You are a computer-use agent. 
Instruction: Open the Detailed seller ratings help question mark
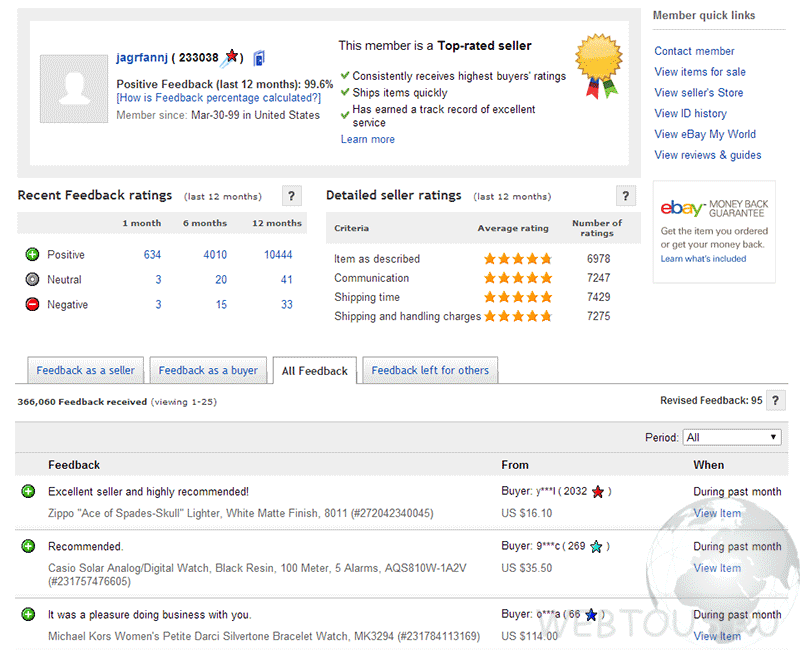[626, 196]
